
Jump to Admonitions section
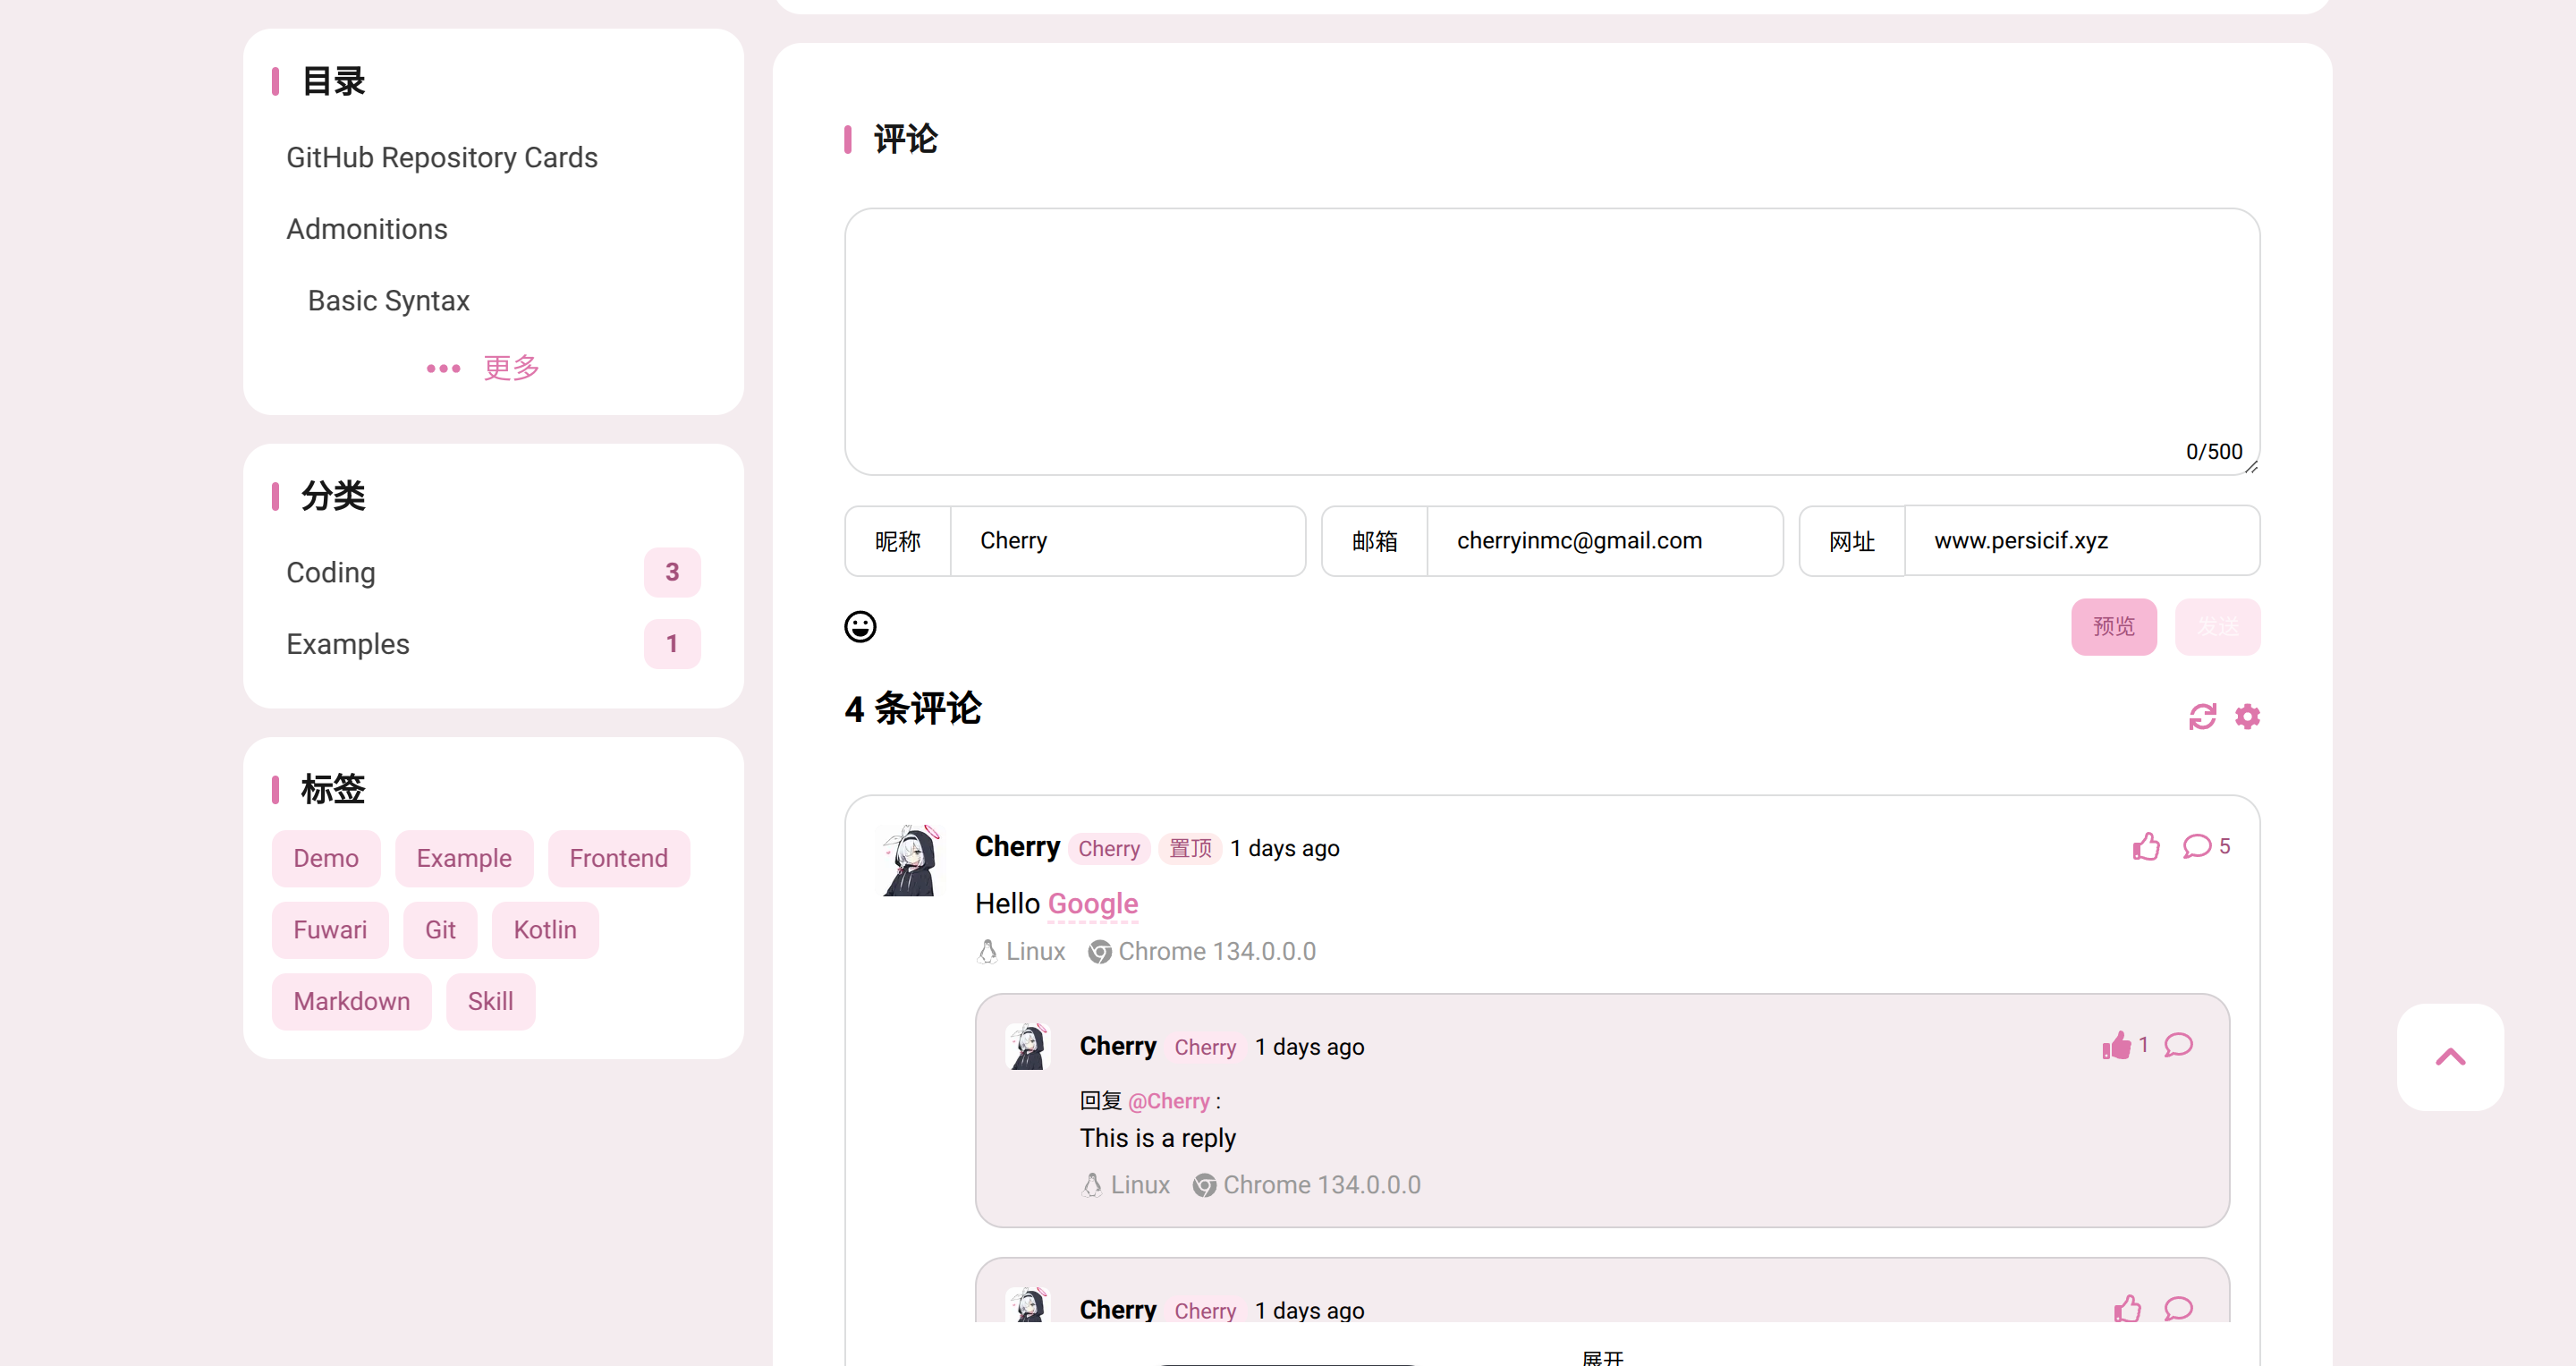[x=367, y=229]
